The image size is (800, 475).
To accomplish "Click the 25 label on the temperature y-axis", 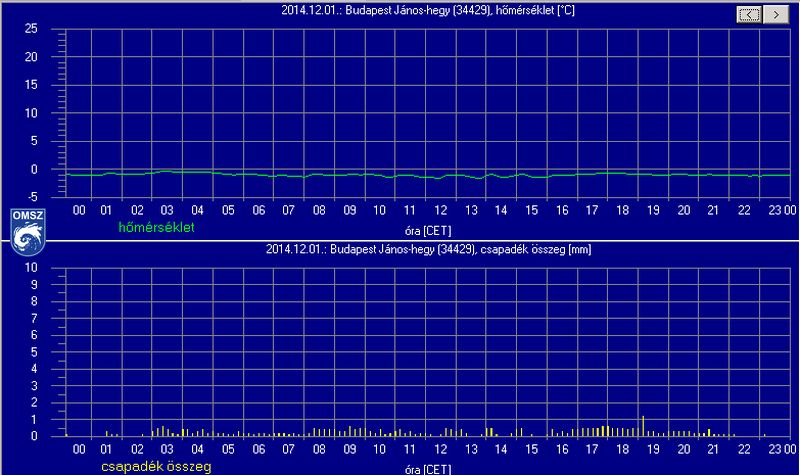I will click(x=31, y=29).
